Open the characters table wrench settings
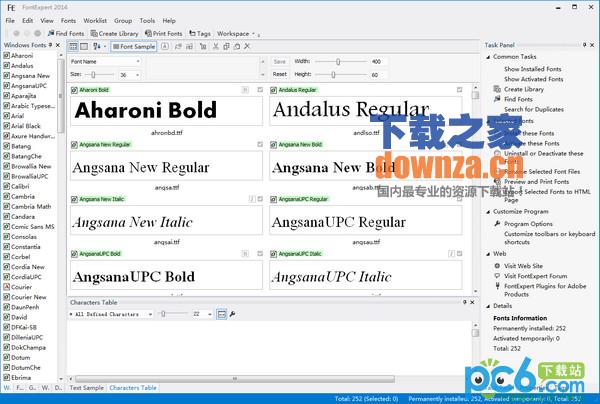The image size is (600, 404). coord(232,314)
